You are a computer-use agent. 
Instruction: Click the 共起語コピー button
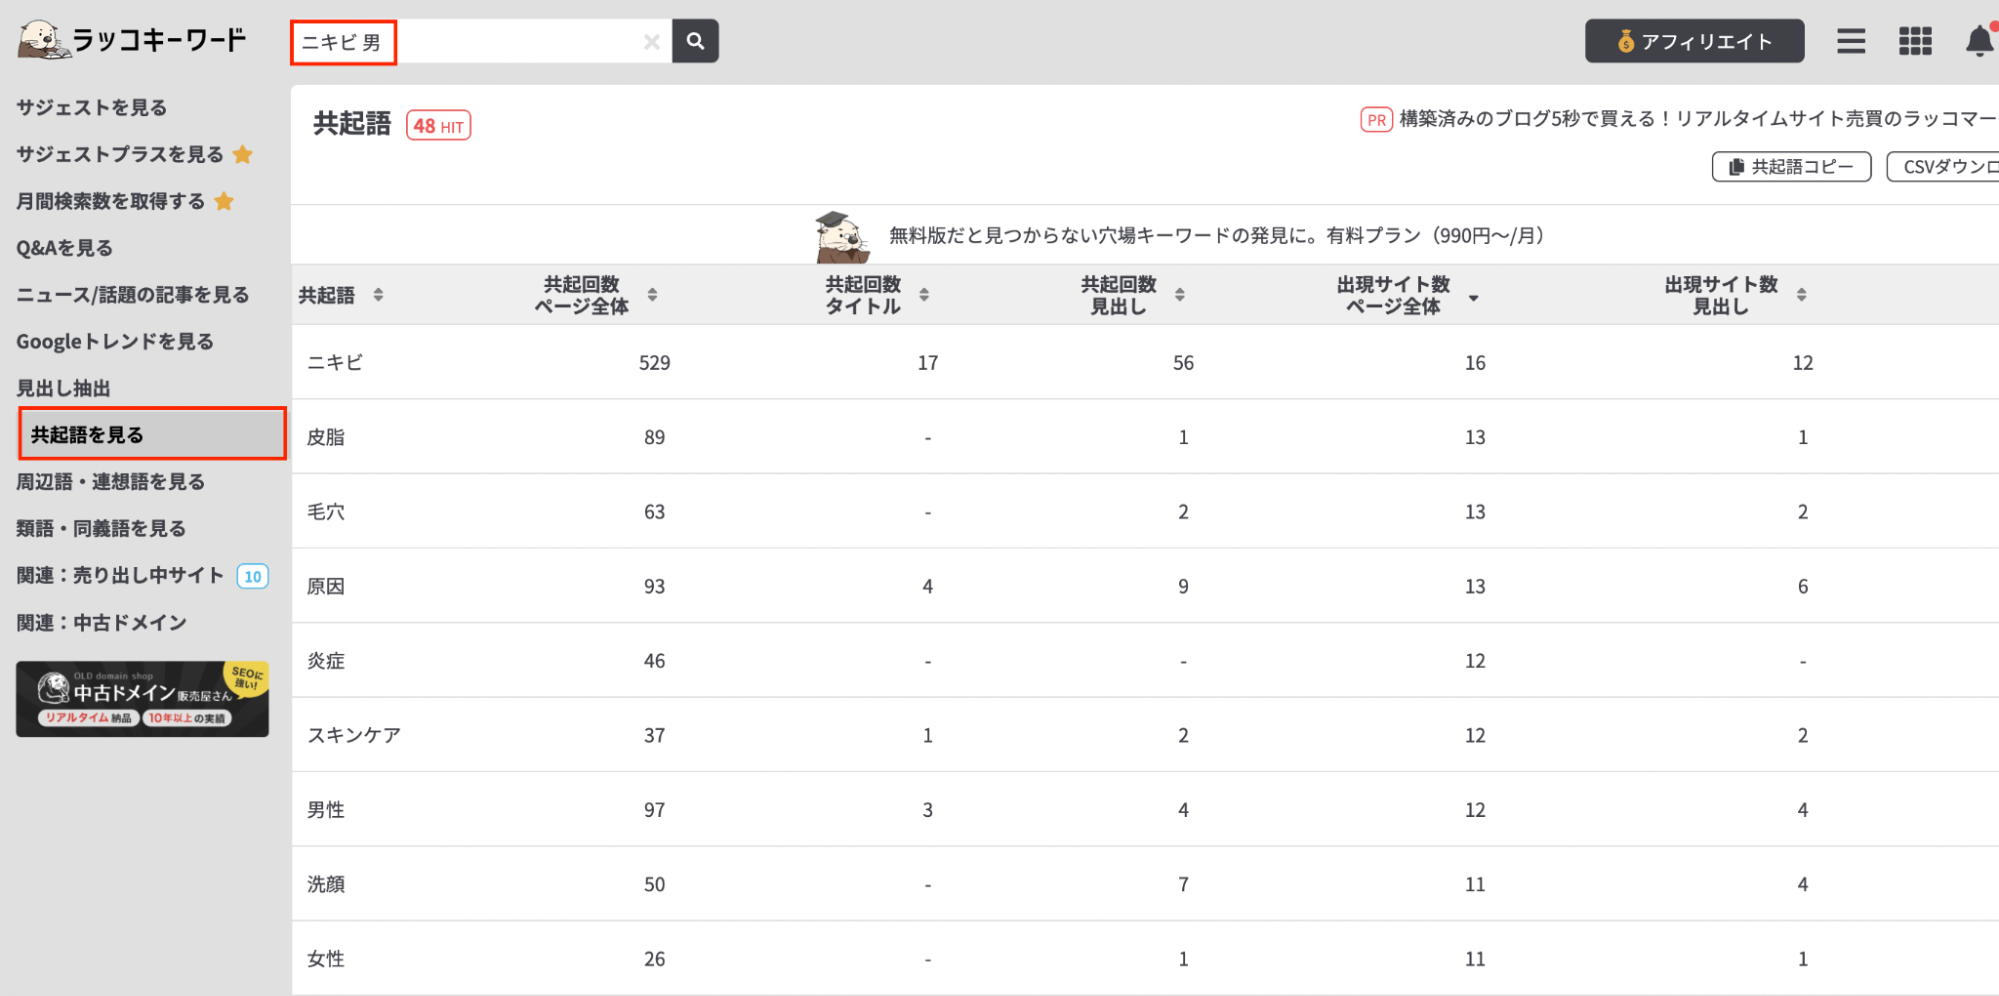(x=1791, y=167)
